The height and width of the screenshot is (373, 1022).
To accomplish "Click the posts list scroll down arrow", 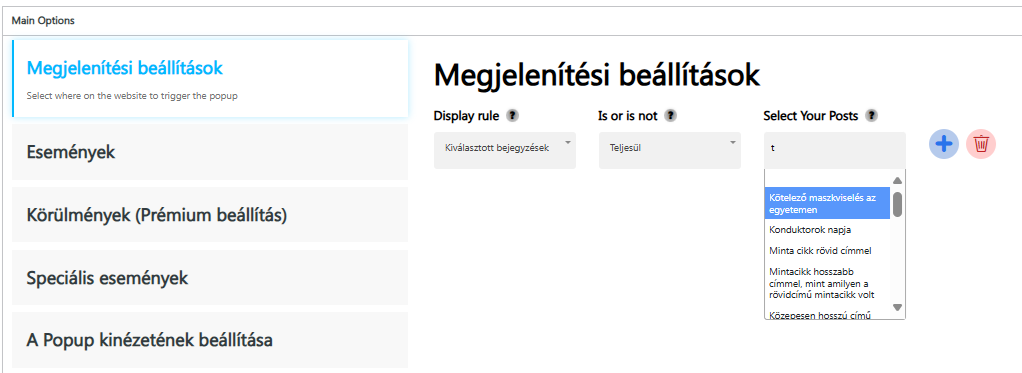I will click(898, 307).
